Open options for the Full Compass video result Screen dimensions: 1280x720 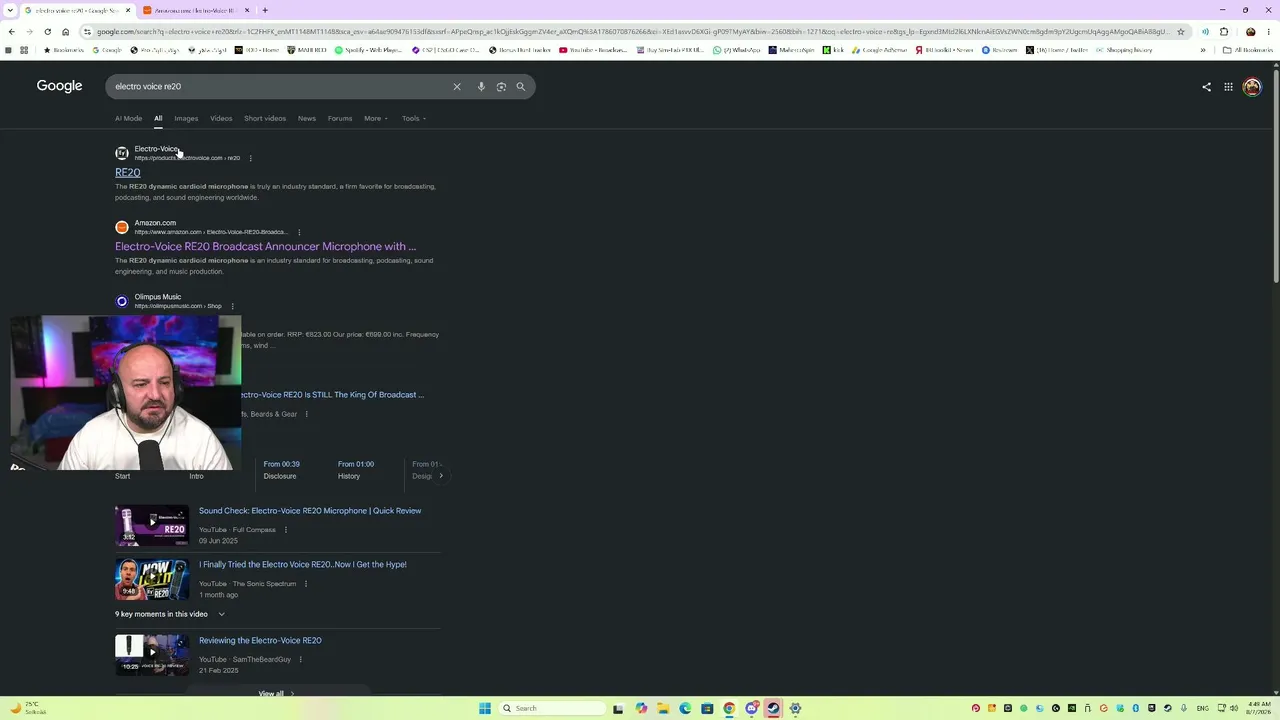click(x=285, y=530)
